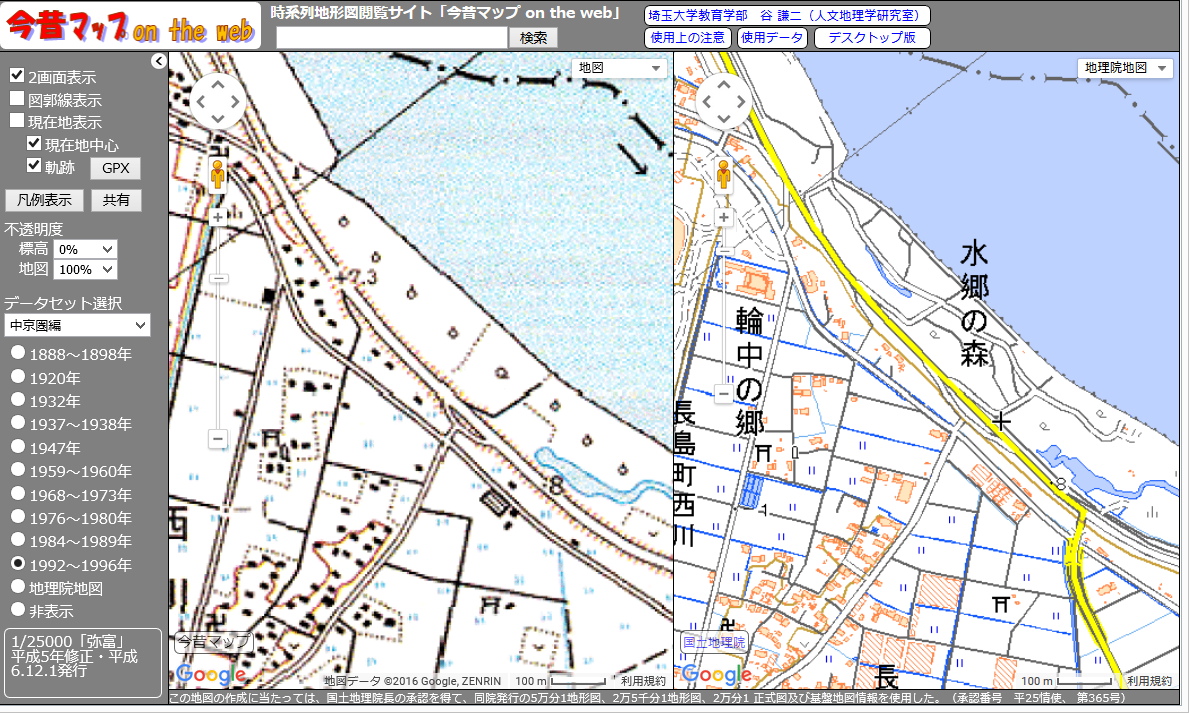This screenshot has height=713, width=1189.
Task: Click 共有 share button
Action: click(116, 200)
